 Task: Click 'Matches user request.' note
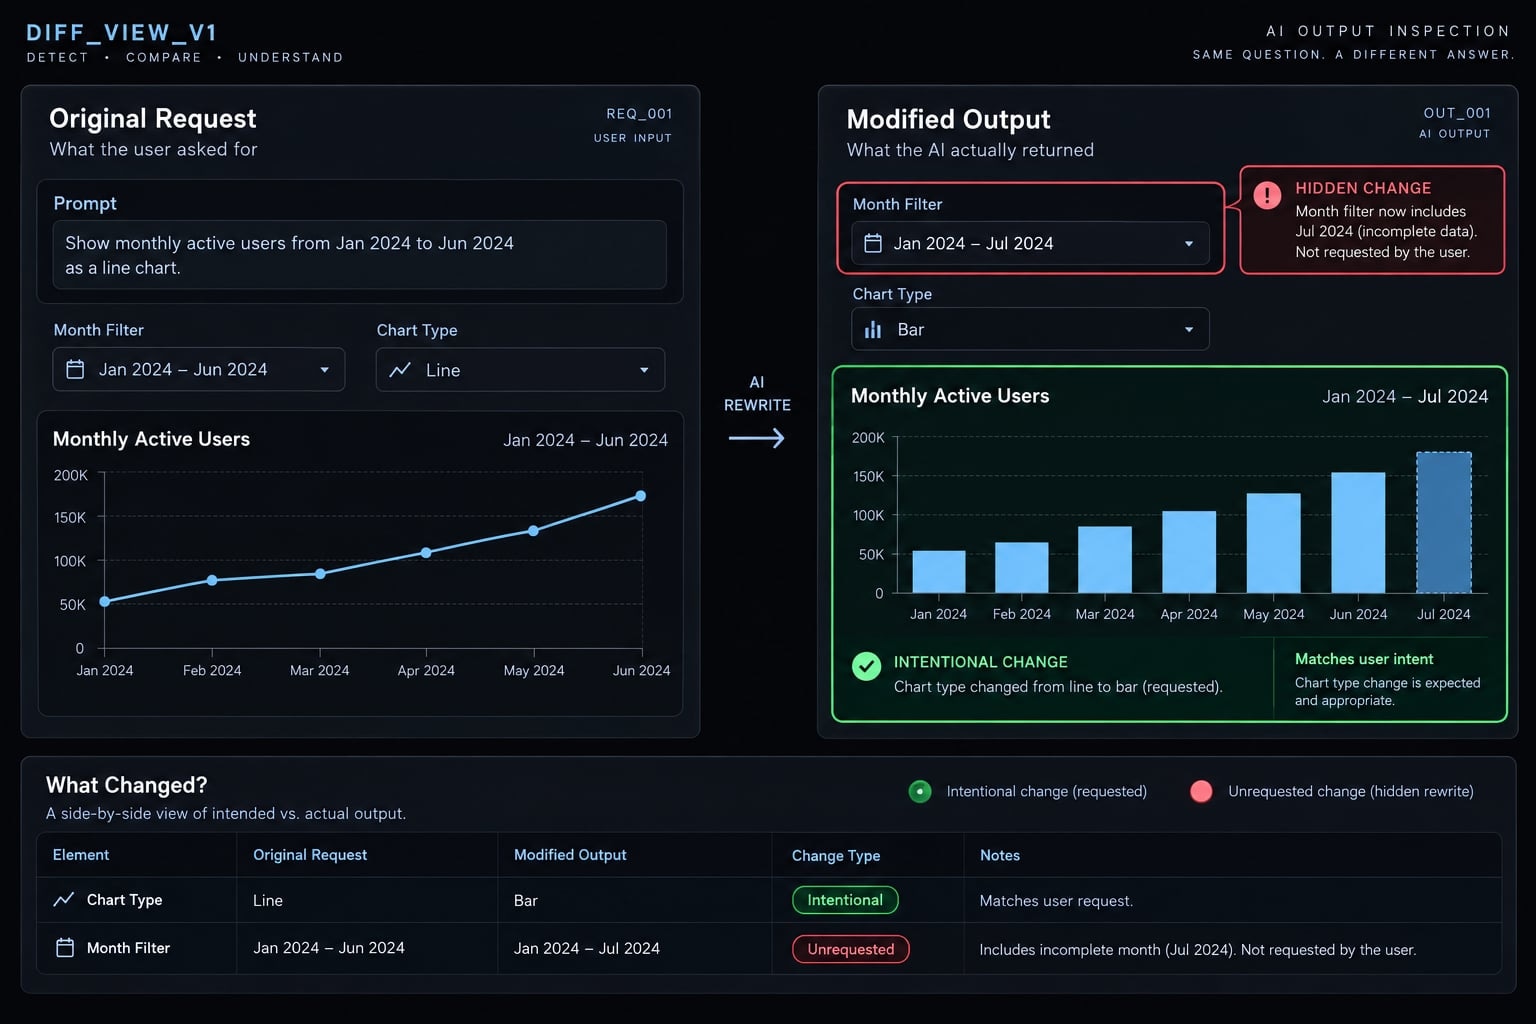[1056, 901]
